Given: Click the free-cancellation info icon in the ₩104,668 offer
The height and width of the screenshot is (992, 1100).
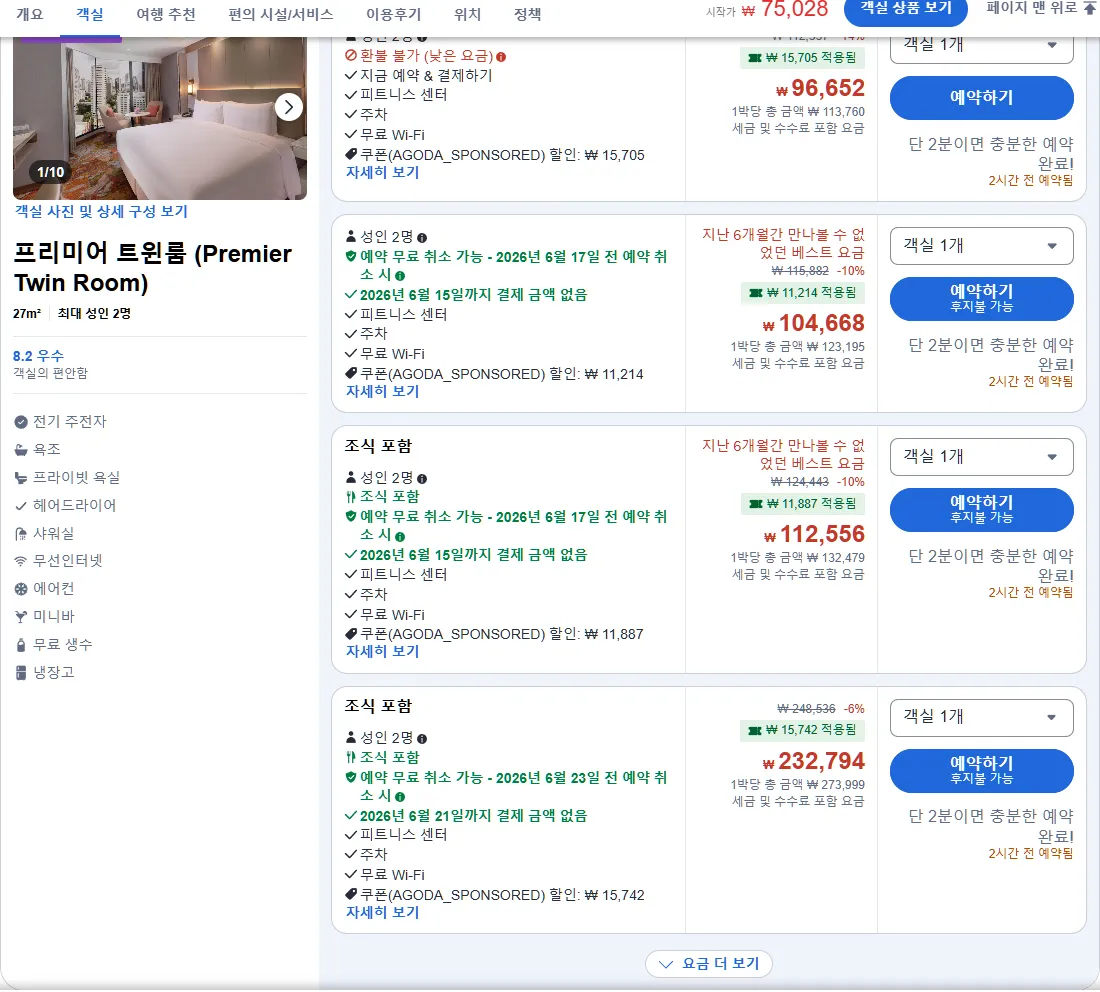Looking at the screenshot, I should click(x=400, y=276).
